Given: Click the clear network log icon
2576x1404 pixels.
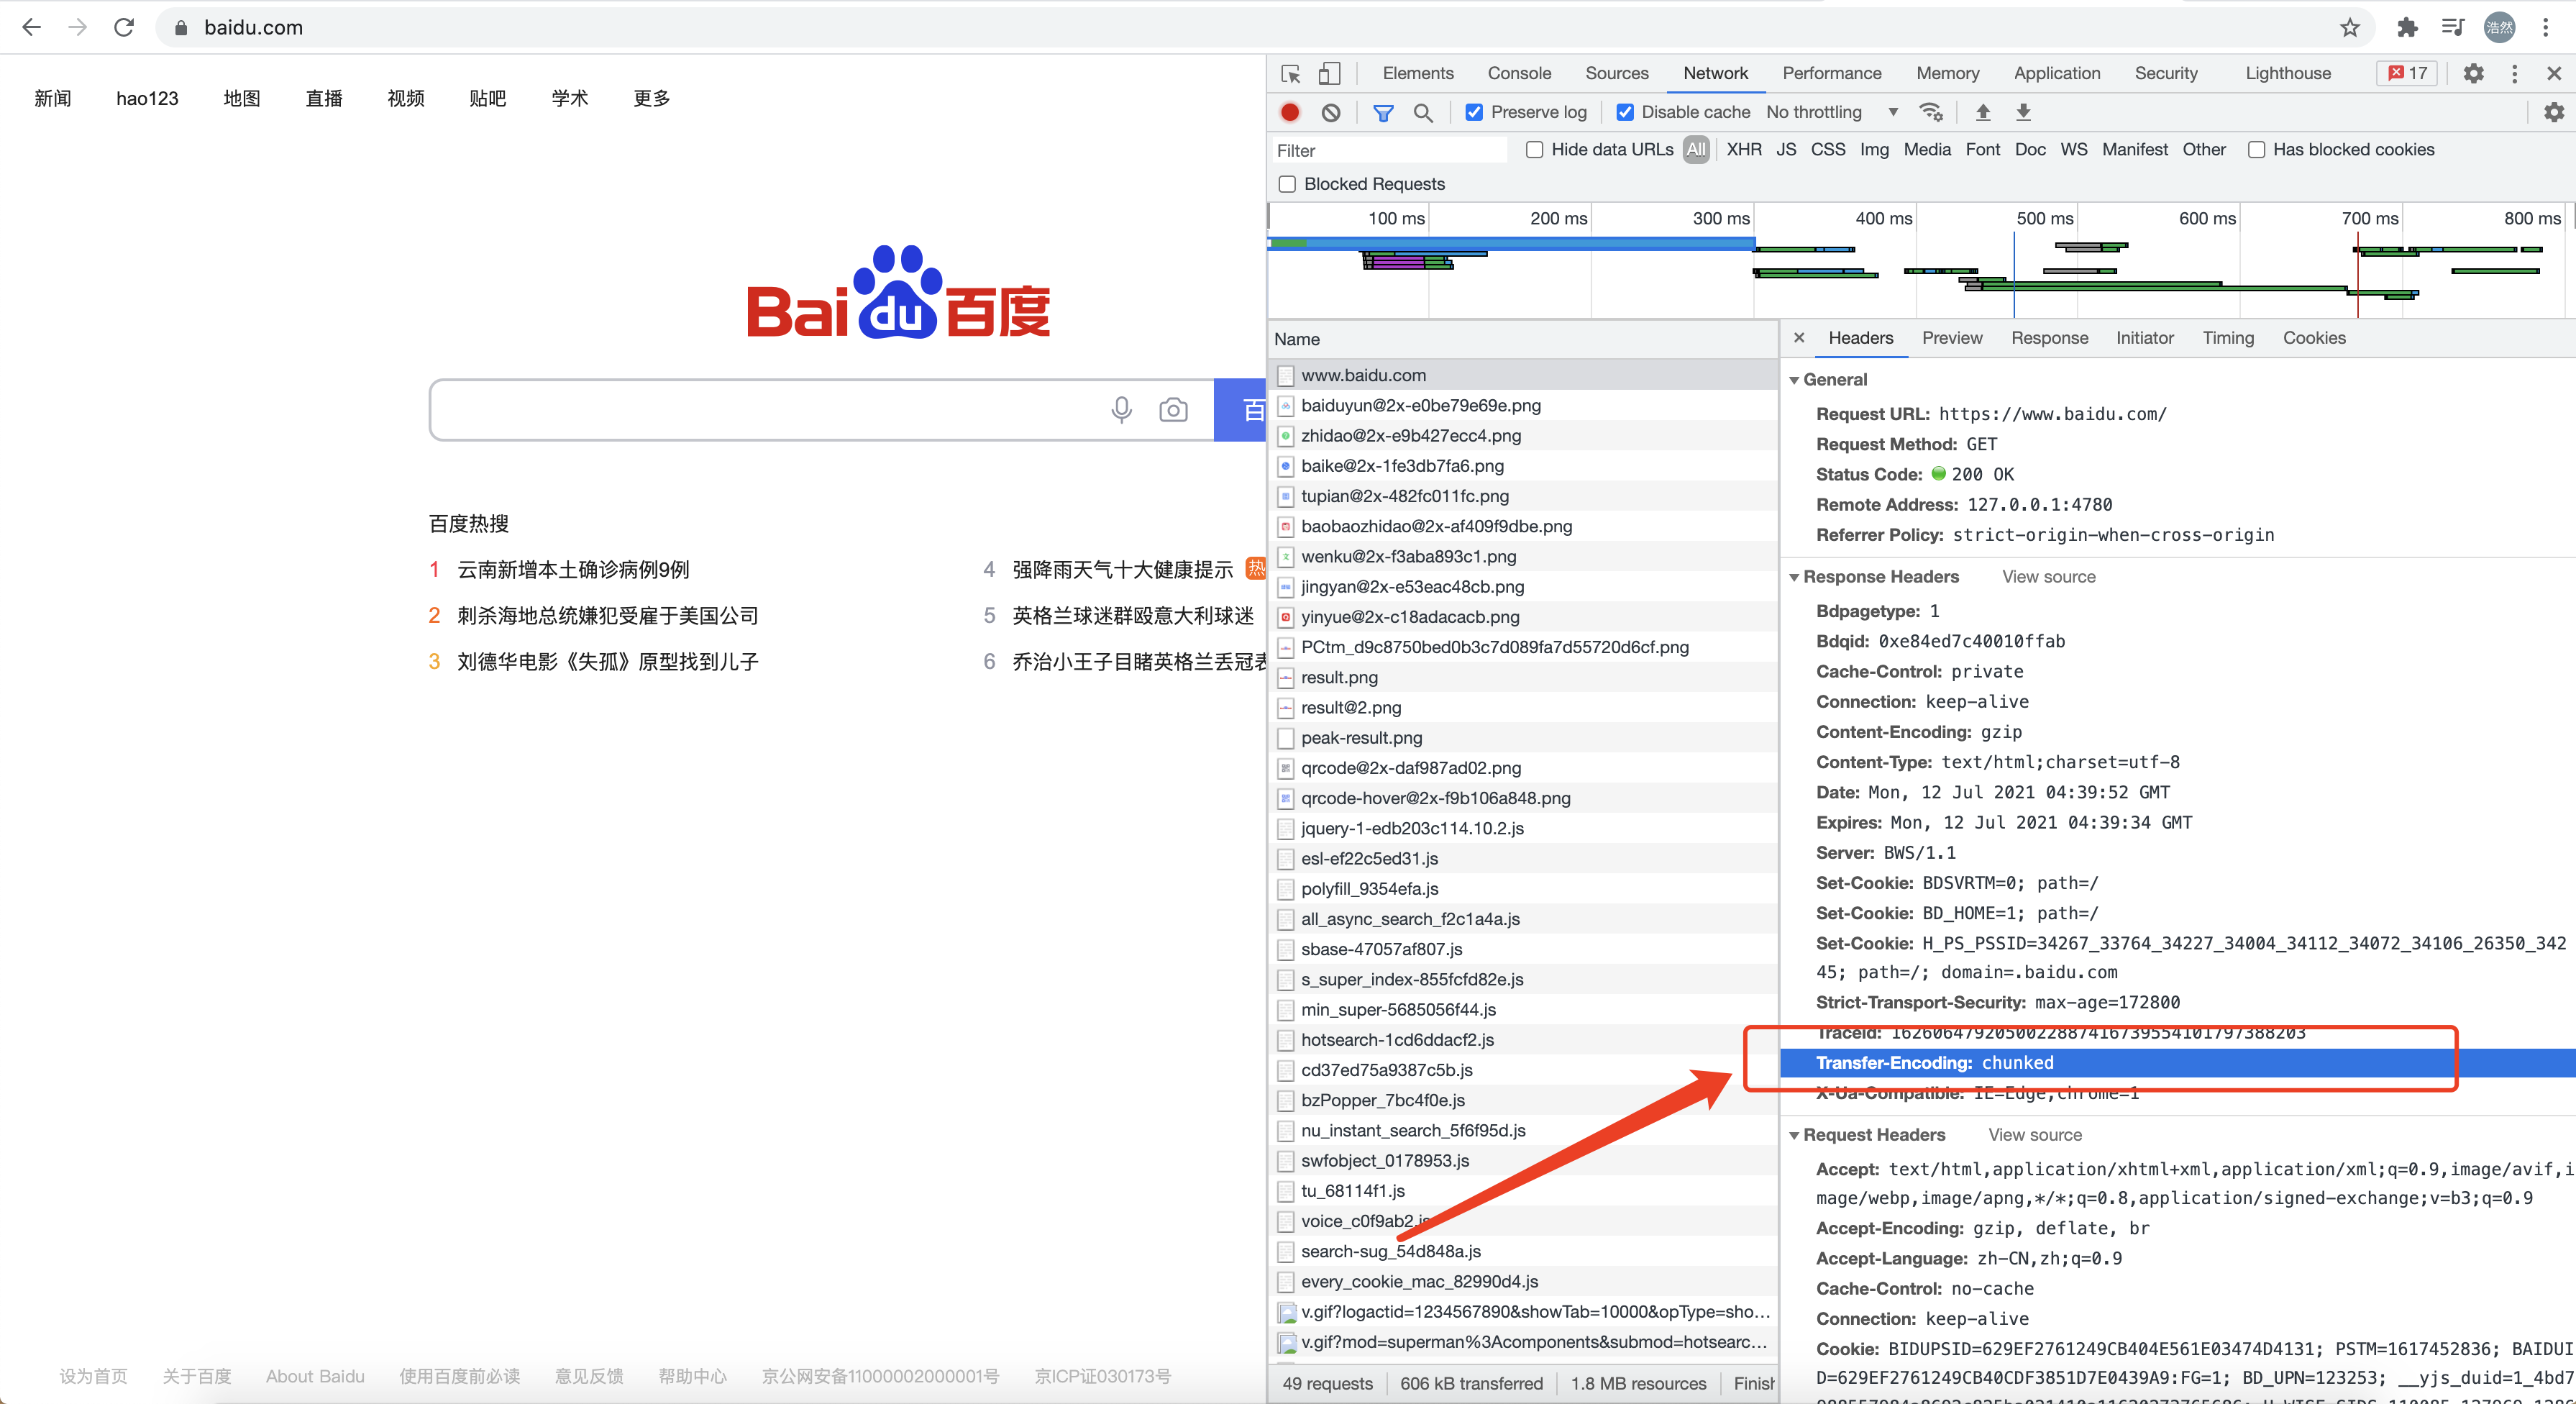Looking at the screenshot, I should pyautogui.click(x=1331, y=112).
